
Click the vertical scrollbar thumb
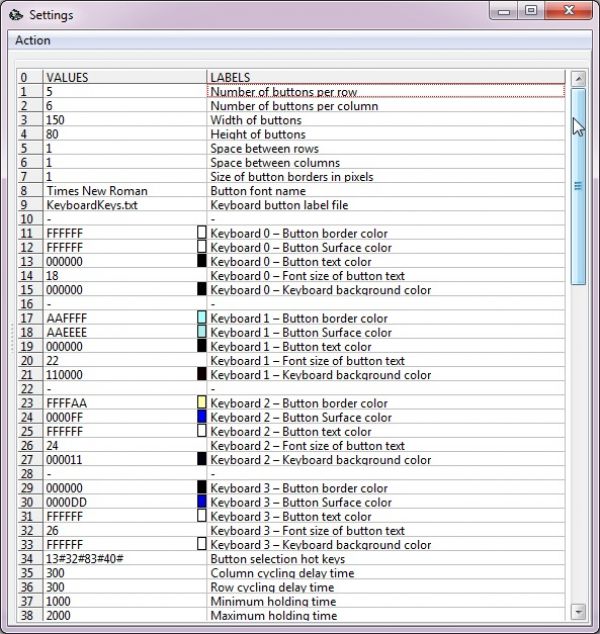tap(579, 186)
